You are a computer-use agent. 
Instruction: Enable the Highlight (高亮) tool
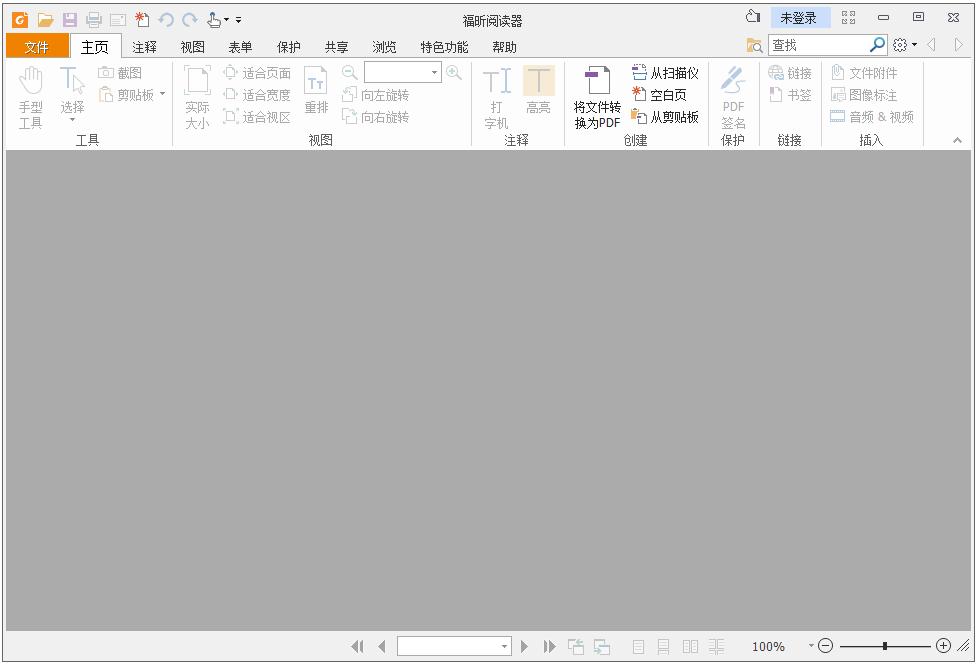click(x=539, y=95)
